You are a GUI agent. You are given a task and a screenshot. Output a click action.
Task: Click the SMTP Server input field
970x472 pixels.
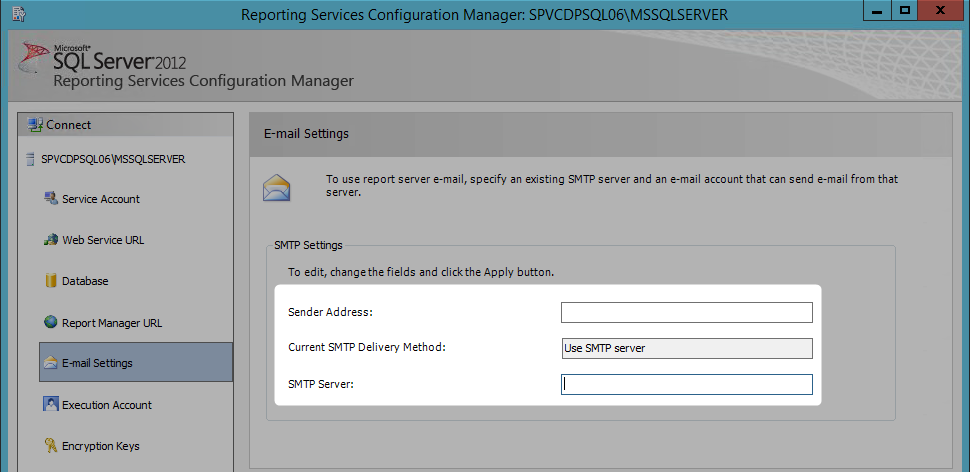point(687,384)
